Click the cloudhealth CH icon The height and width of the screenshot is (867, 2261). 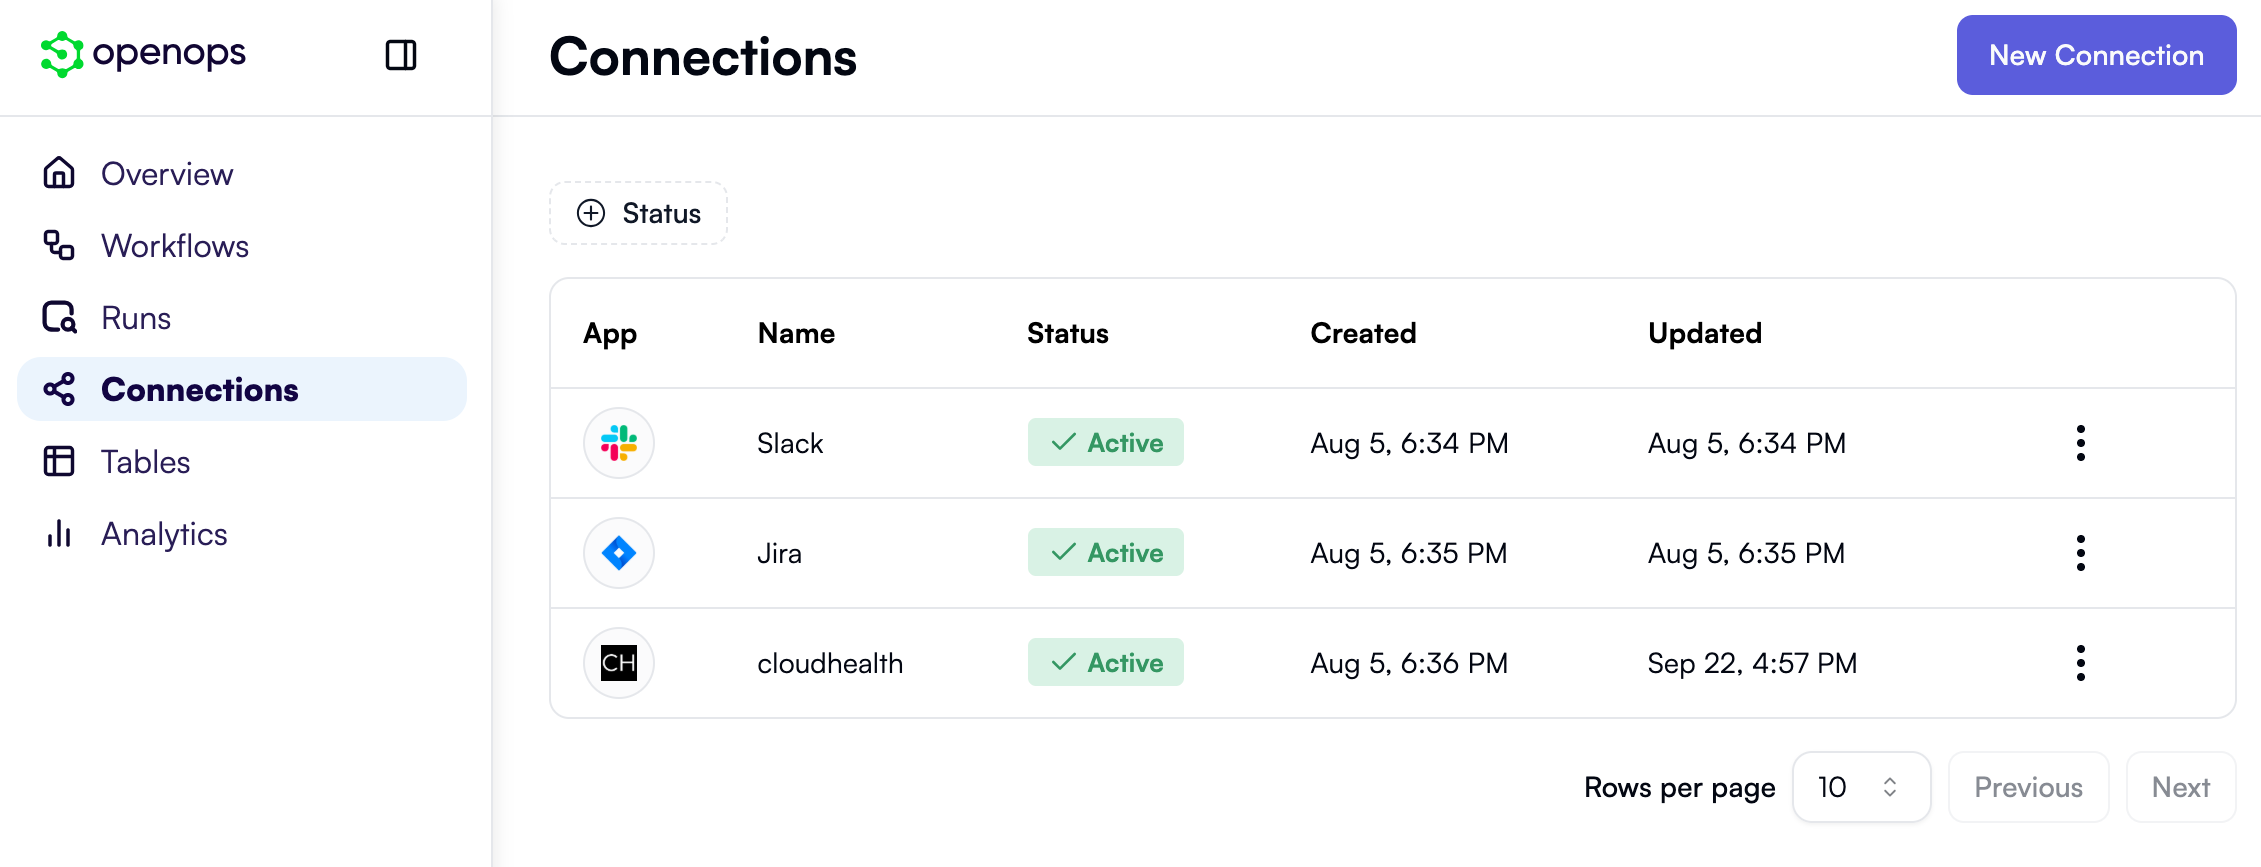618,662
